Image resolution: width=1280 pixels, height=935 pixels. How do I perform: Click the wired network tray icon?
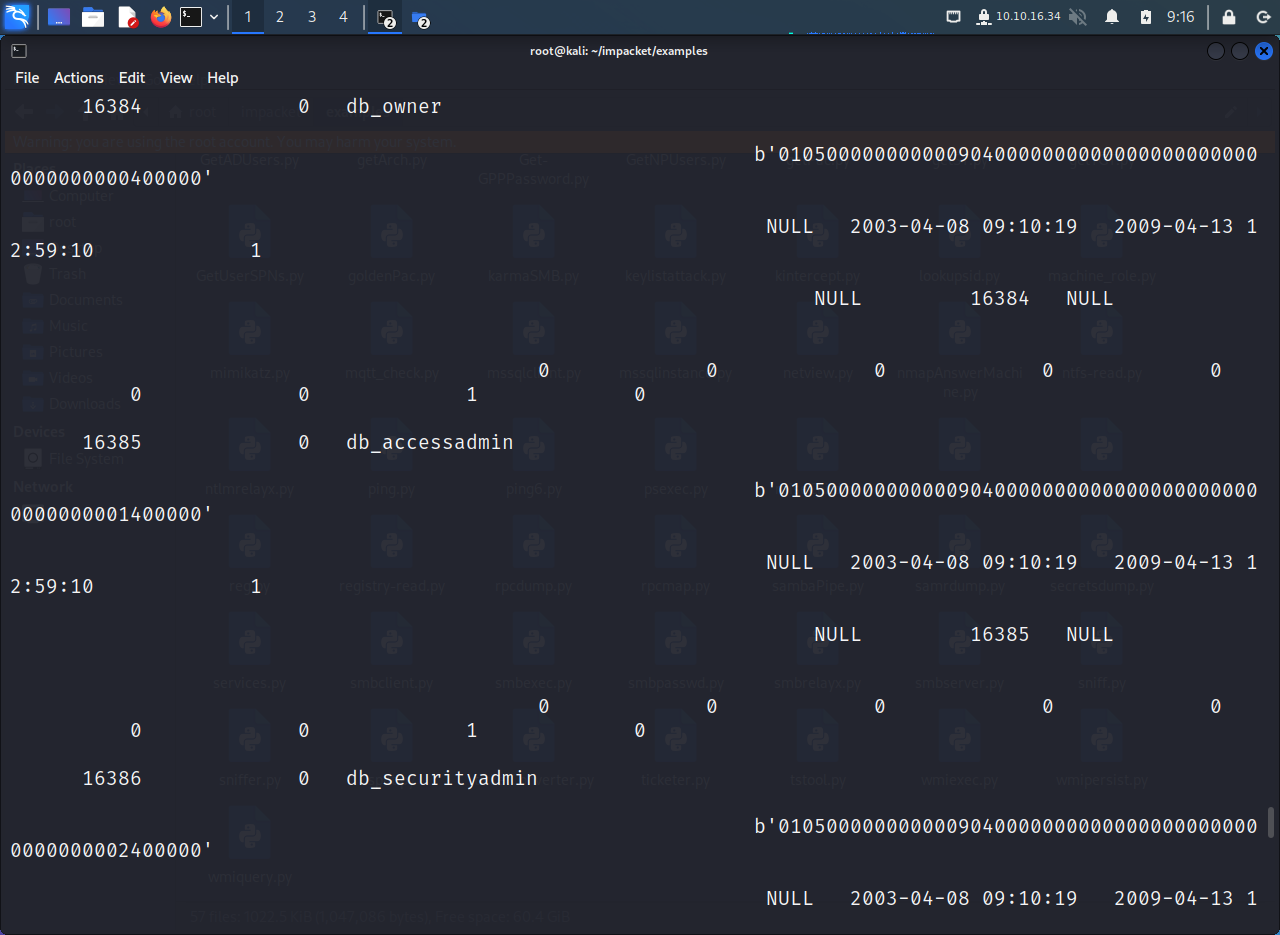click(x=954, y=17)
